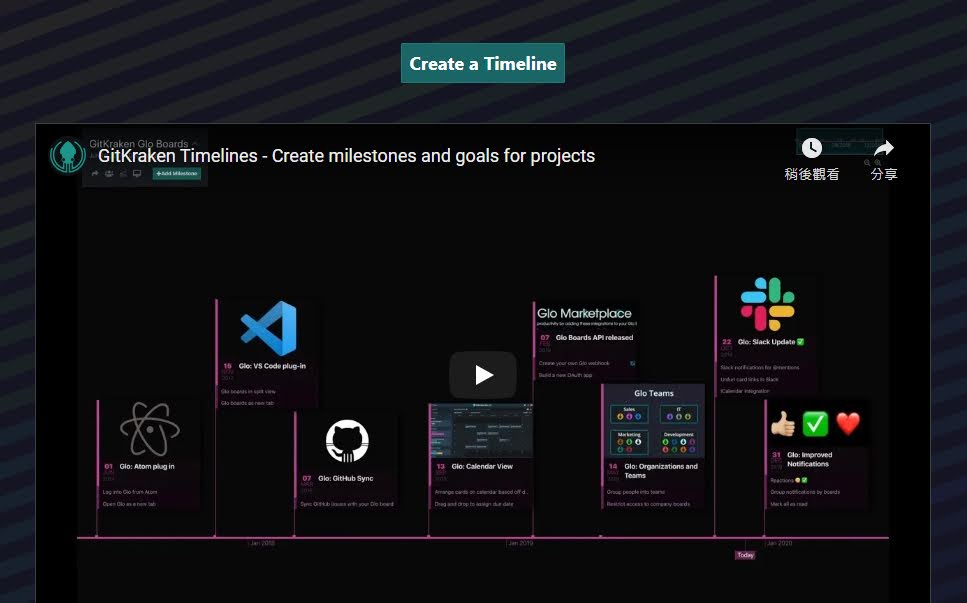The image size is (967, 603).
Task: Click the Glo Marketplace banner
Action: click(585, 316)
